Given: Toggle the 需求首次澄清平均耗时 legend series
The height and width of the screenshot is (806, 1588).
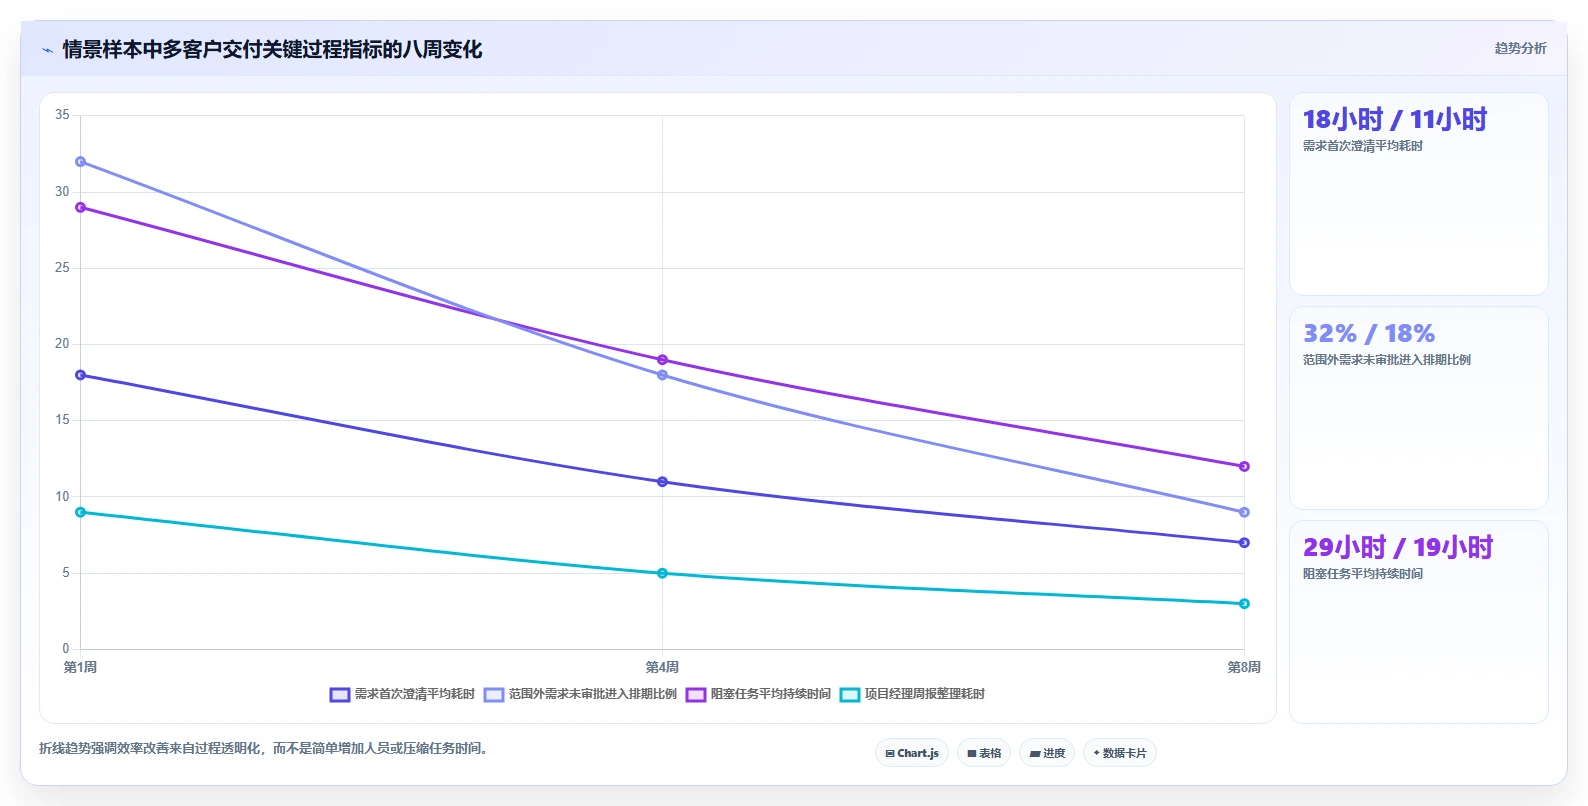Looking at the screenshot, I should pos(402,694).
